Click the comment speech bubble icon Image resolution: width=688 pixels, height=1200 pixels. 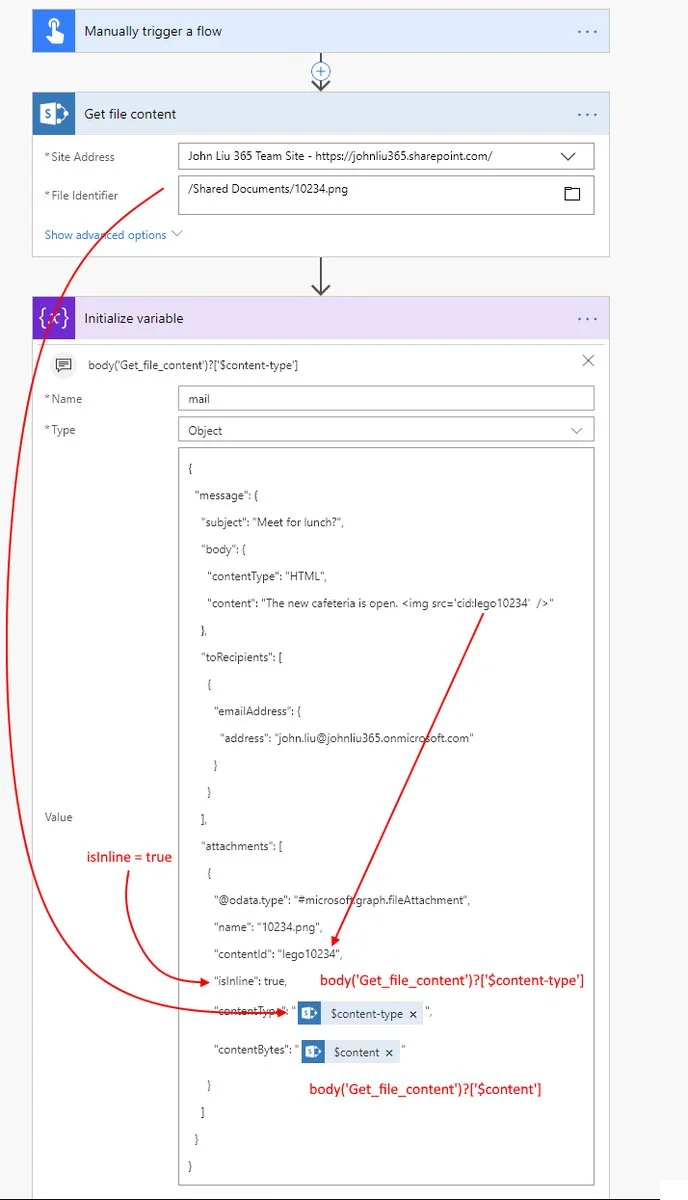pos(63,364)
